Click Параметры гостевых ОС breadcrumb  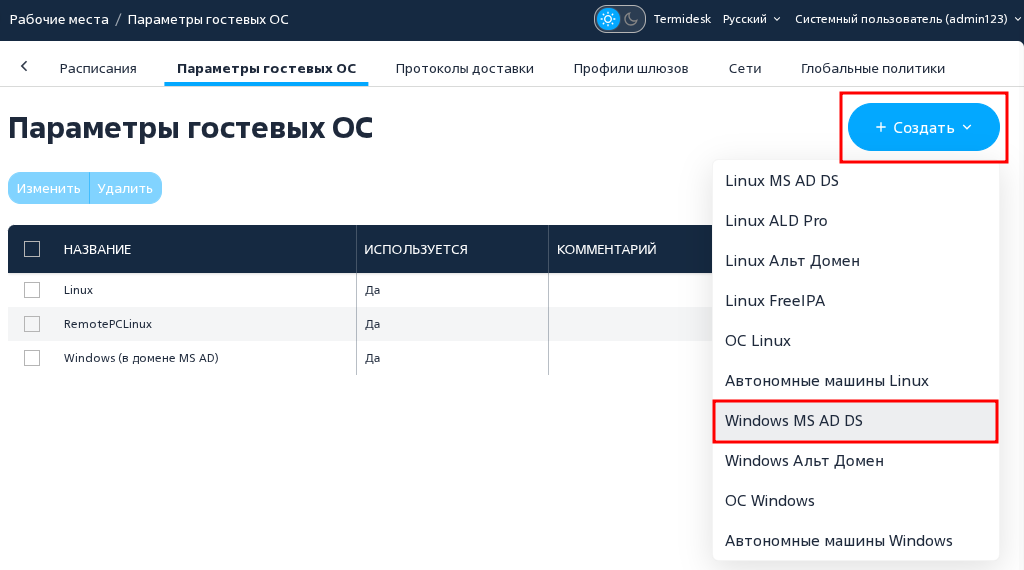point(208,19)
